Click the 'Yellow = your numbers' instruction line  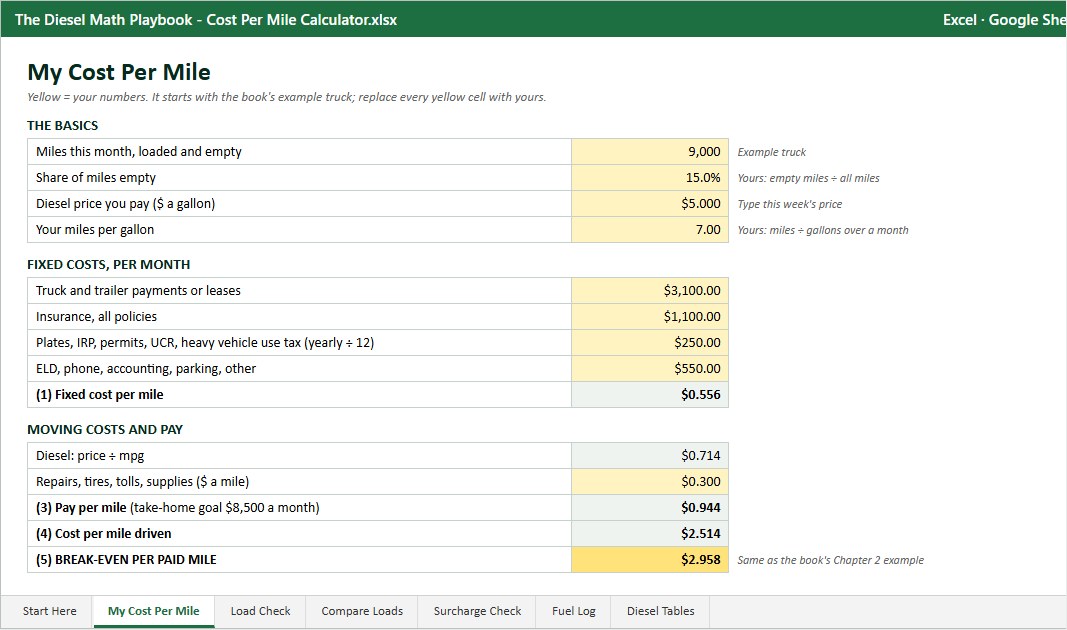click(x=286, y=97)
